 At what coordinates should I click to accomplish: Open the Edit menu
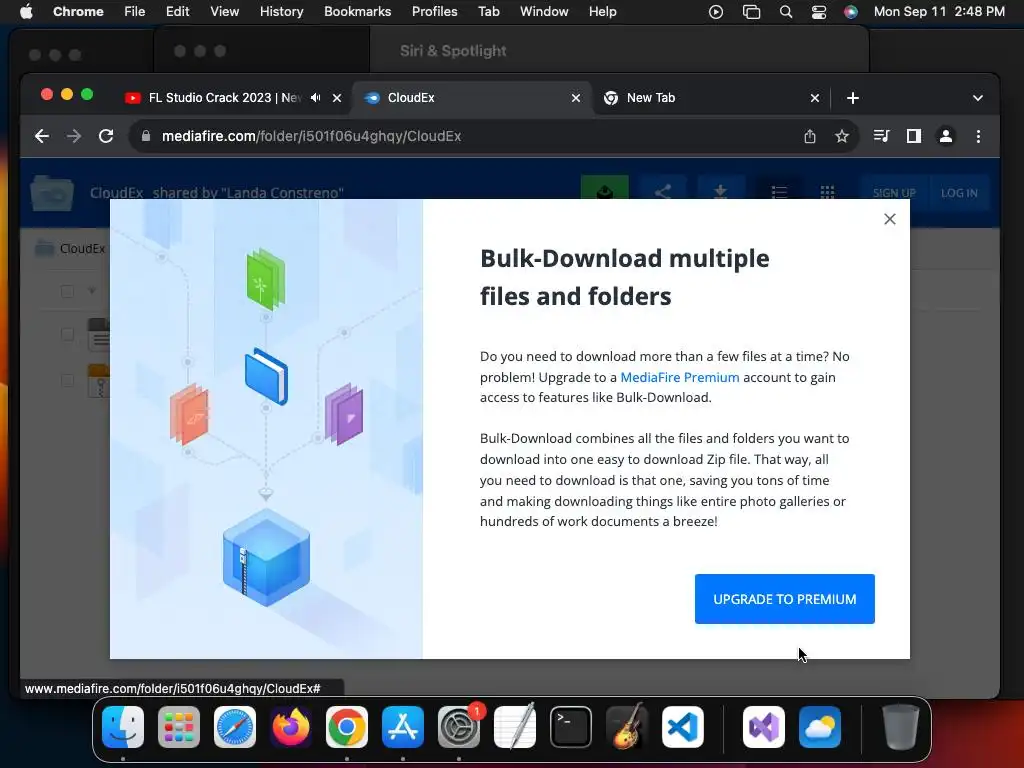[x=177, y=12]
